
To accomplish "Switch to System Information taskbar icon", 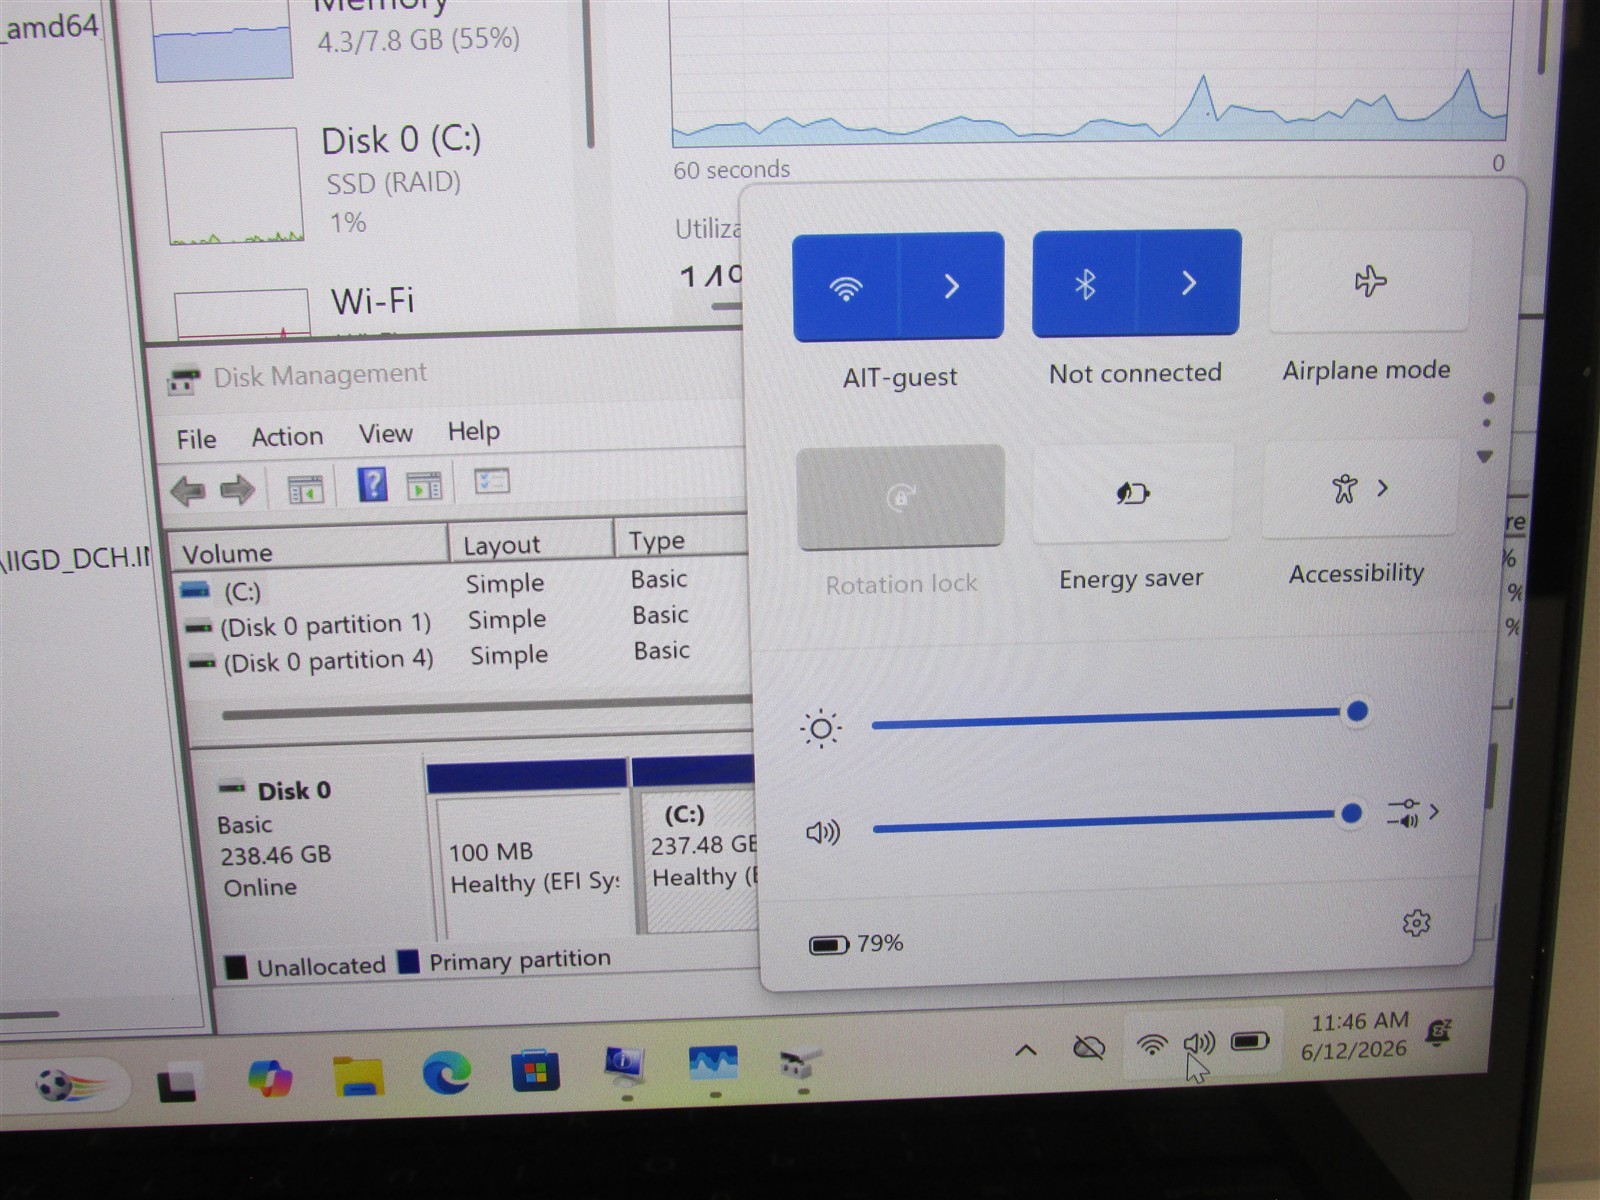I will point(626,1067).
